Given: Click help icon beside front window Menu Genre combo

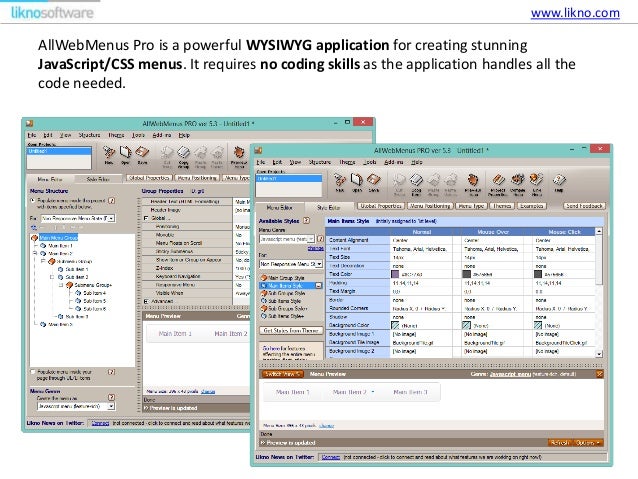Looking at the screenshot, I should [x=320, y=238].
